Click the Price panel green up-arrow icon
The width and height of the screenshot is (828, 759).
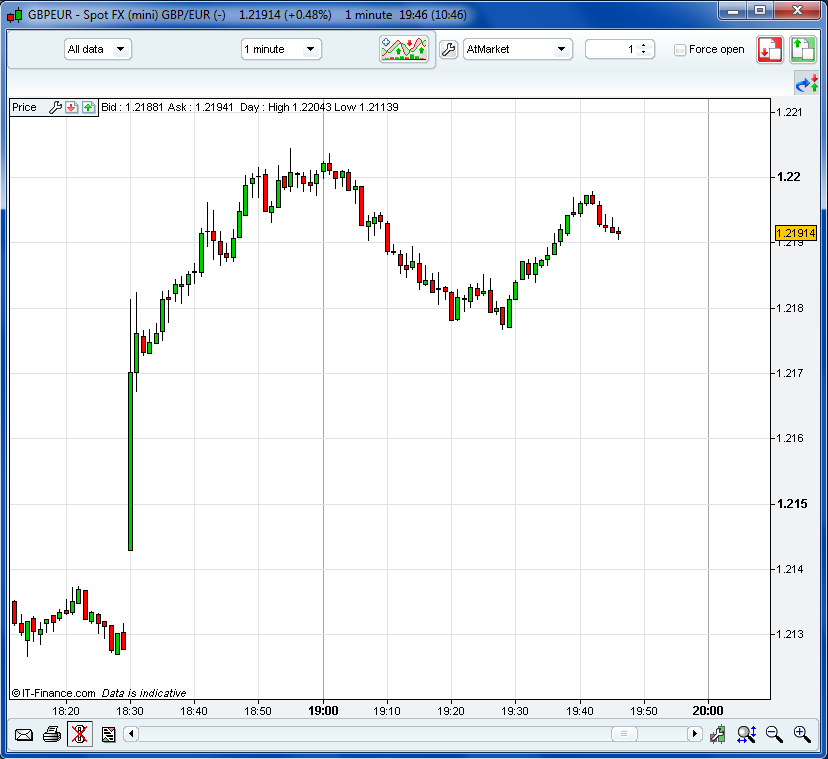point(88,107)
